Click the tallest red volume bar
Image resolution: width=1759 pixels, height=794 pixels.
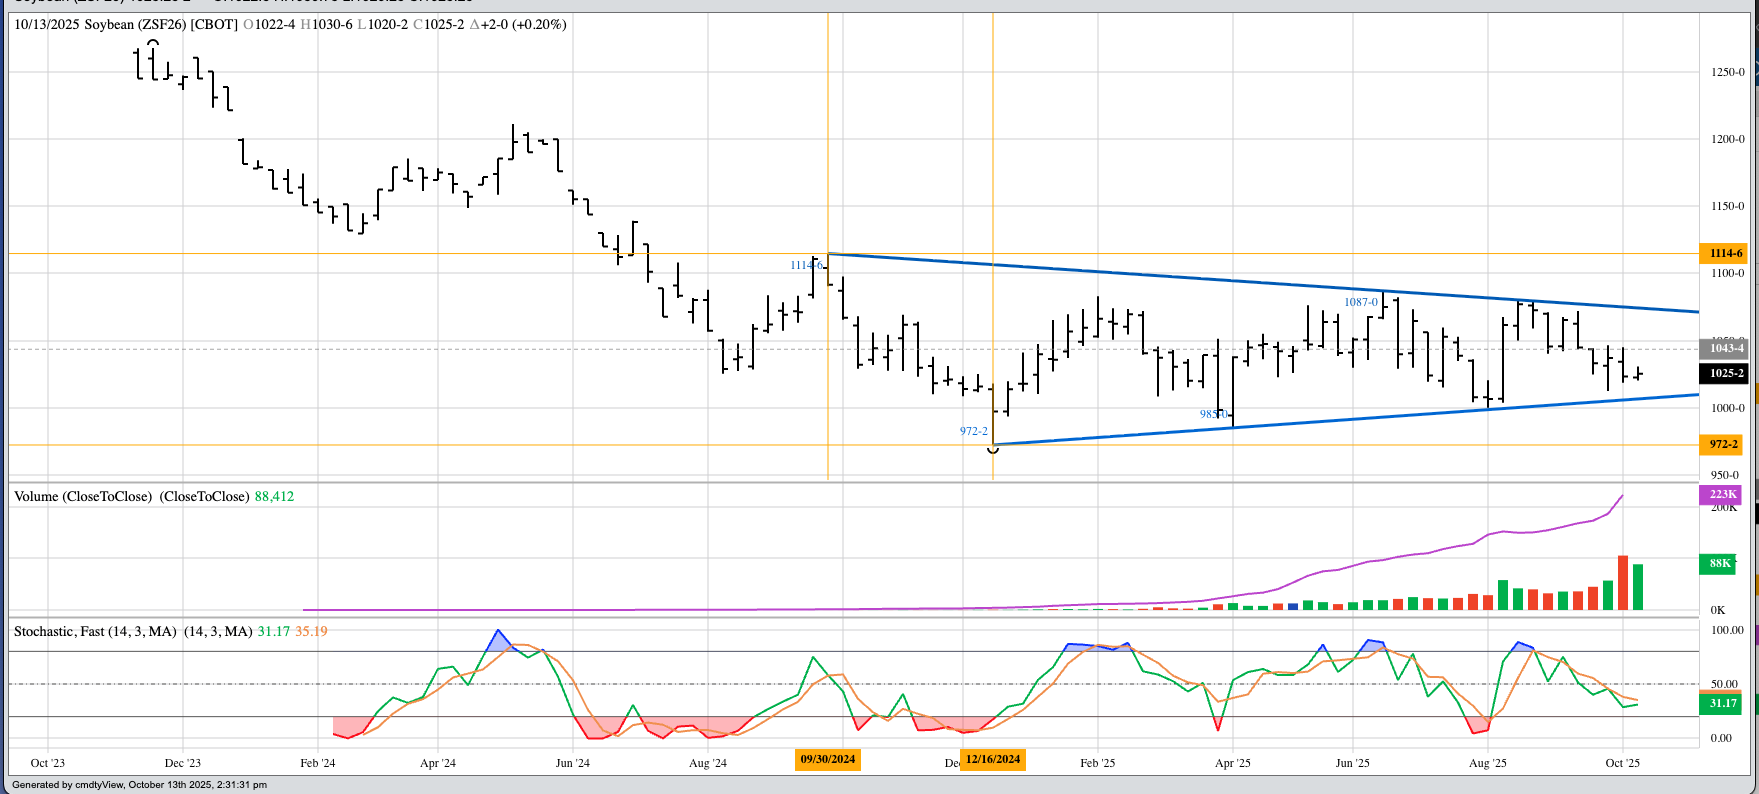(x=1623, y=583)
